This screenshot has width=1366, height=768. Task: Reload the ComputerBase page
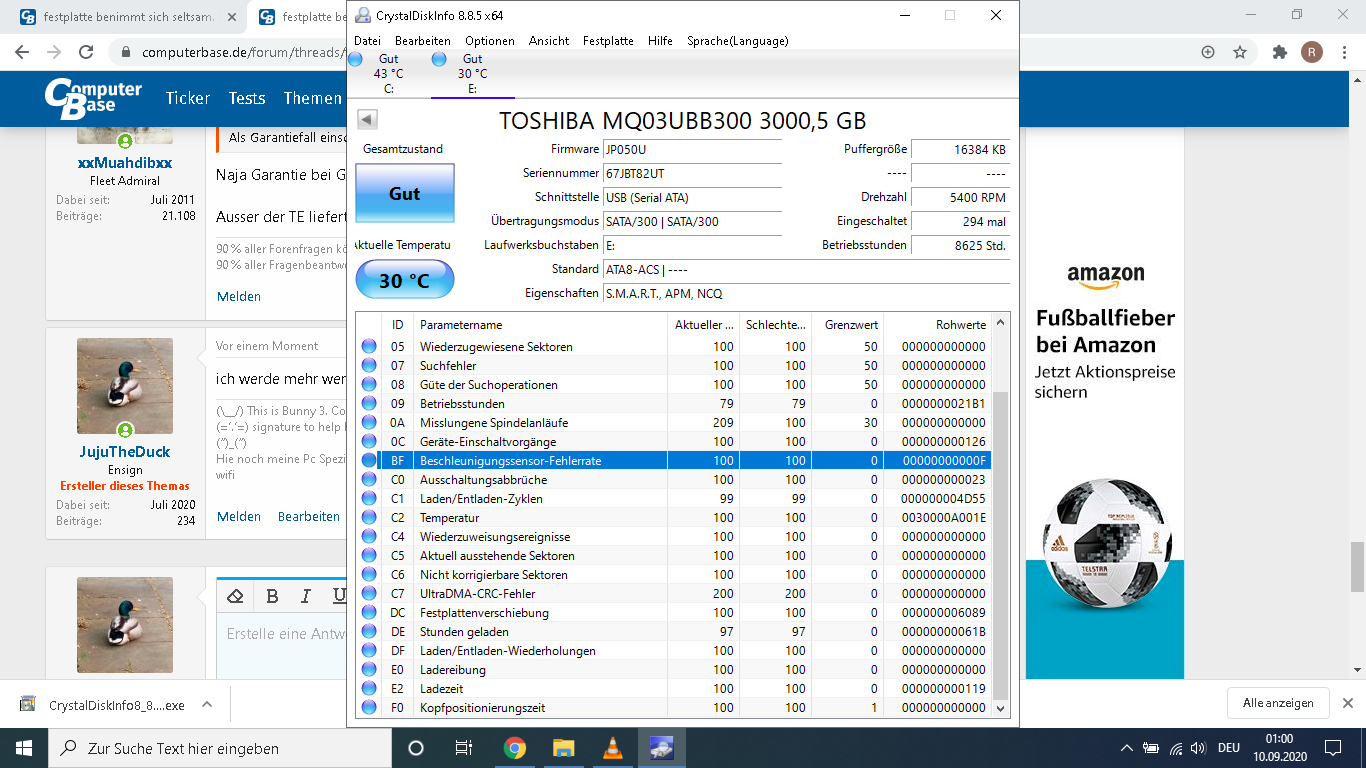[86, 52]
